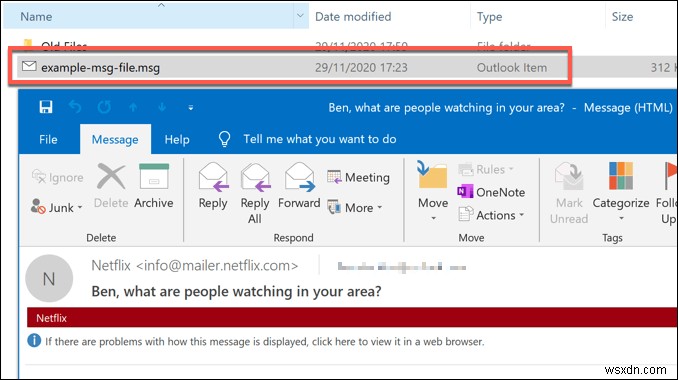Go to next item with down arrow
678x380 pixels.
(x=162, y=107)
